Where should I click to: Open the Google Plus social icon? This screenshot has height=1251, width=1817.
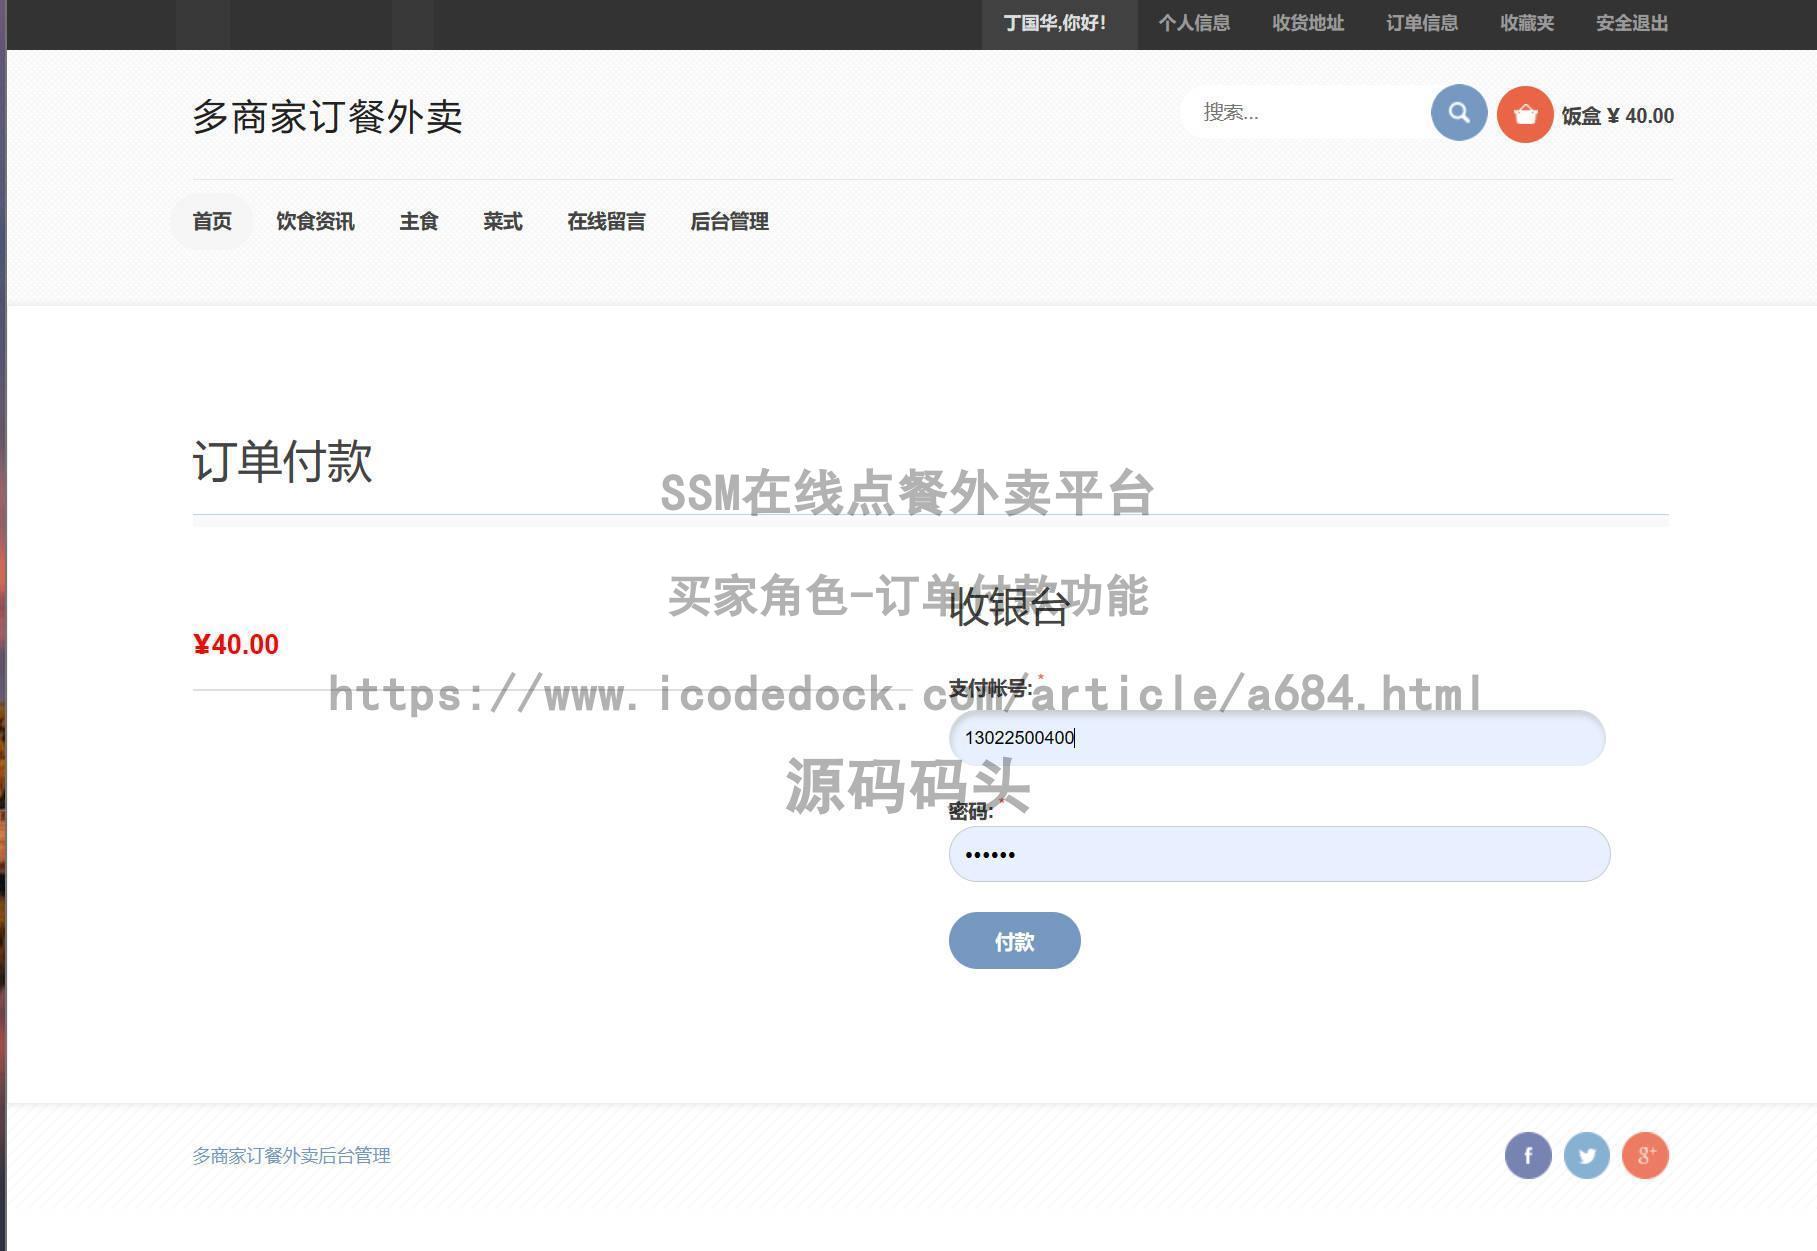tap(1645, 1156)
